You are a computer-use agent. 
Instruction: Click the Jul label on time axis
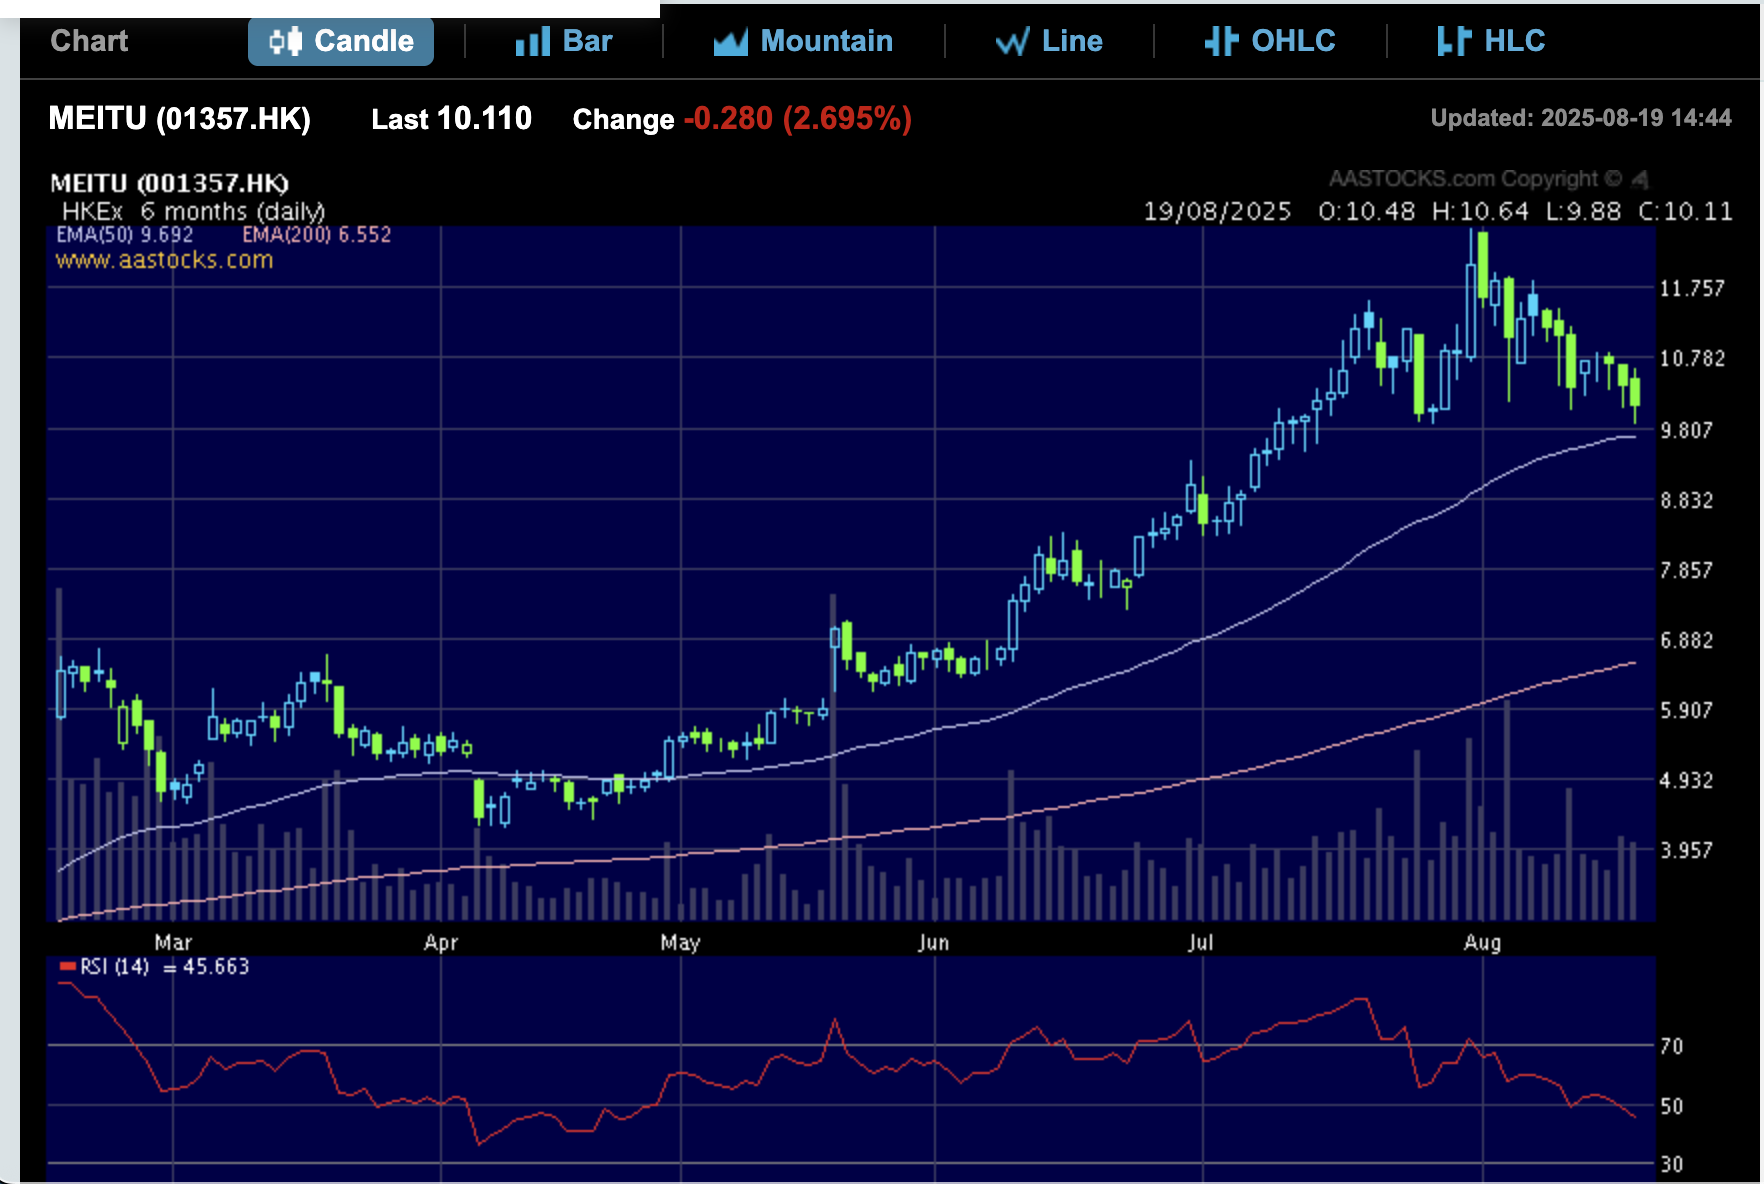[x=1201, y=942]
